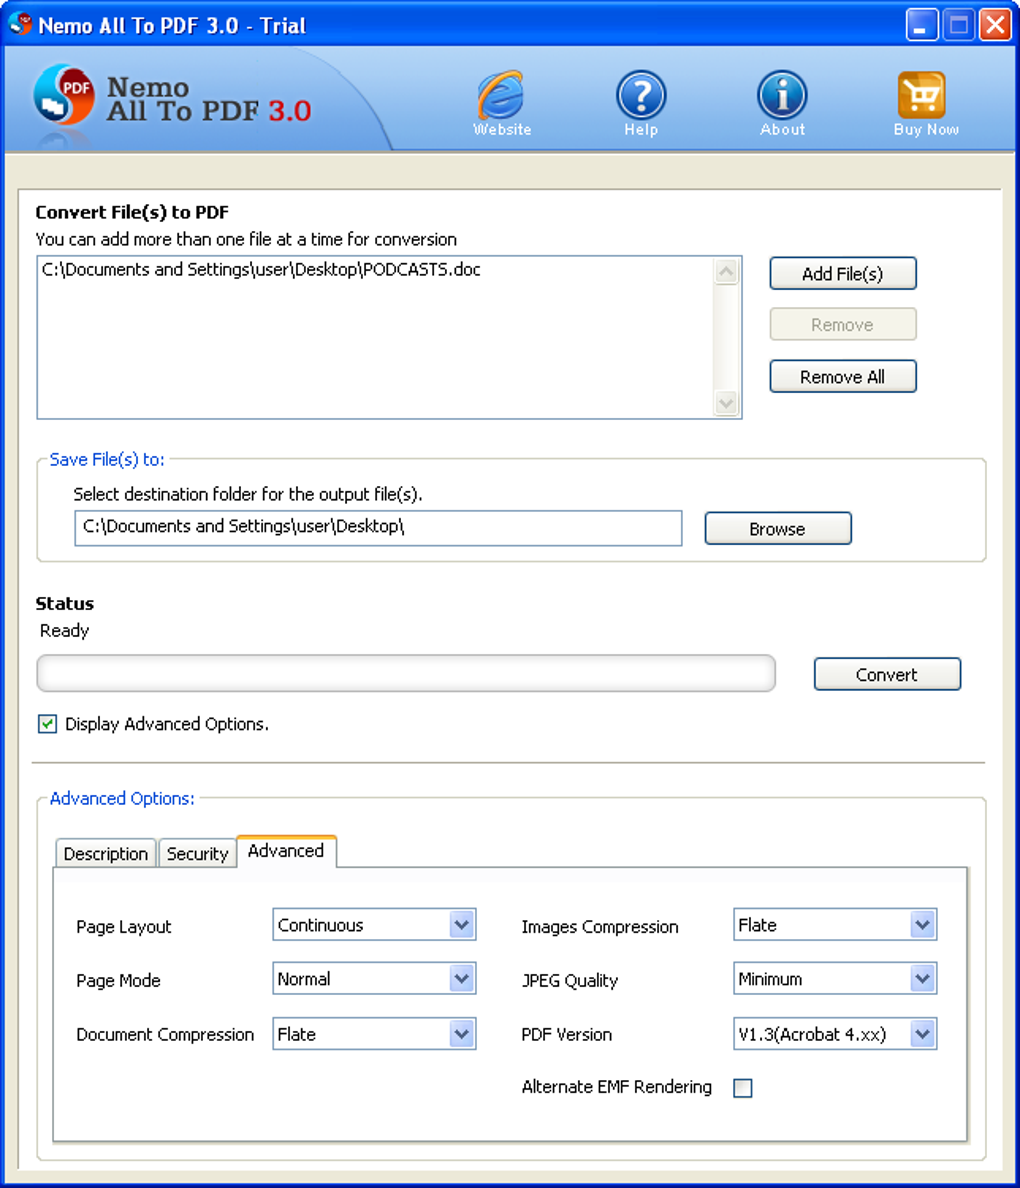The image size is (1020, 1188).
Task: Switch to the Security tab
Action: coord(197,853)
